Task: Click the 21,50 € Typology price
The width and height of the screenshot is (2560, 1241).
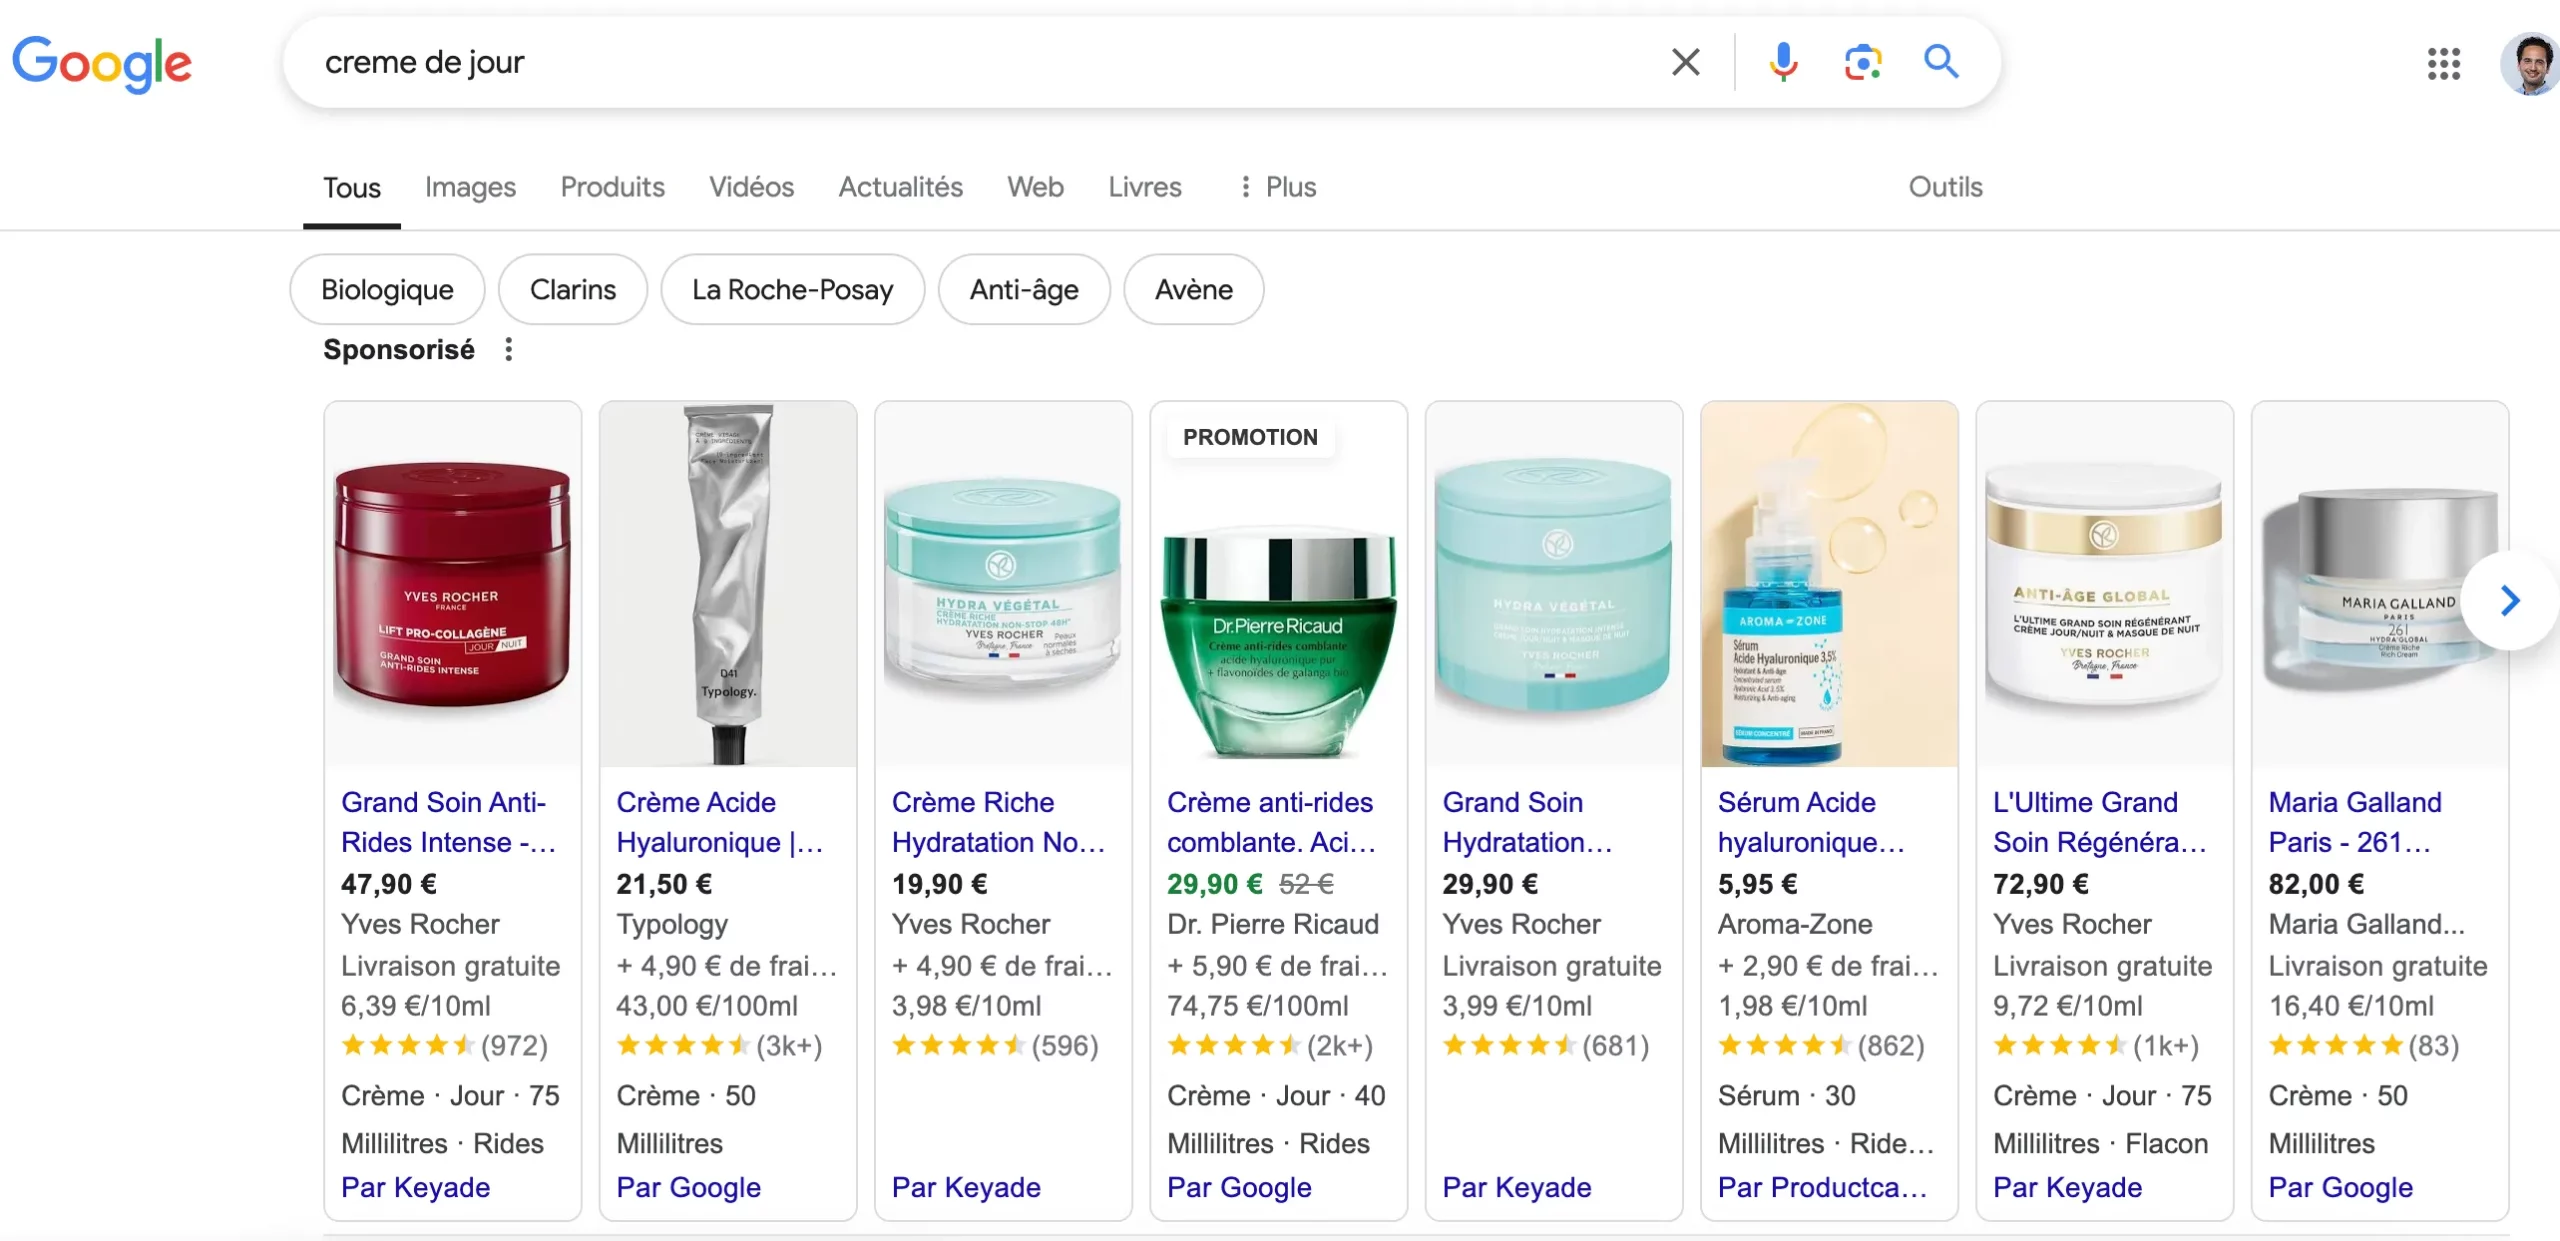Action: click(664, 884)
